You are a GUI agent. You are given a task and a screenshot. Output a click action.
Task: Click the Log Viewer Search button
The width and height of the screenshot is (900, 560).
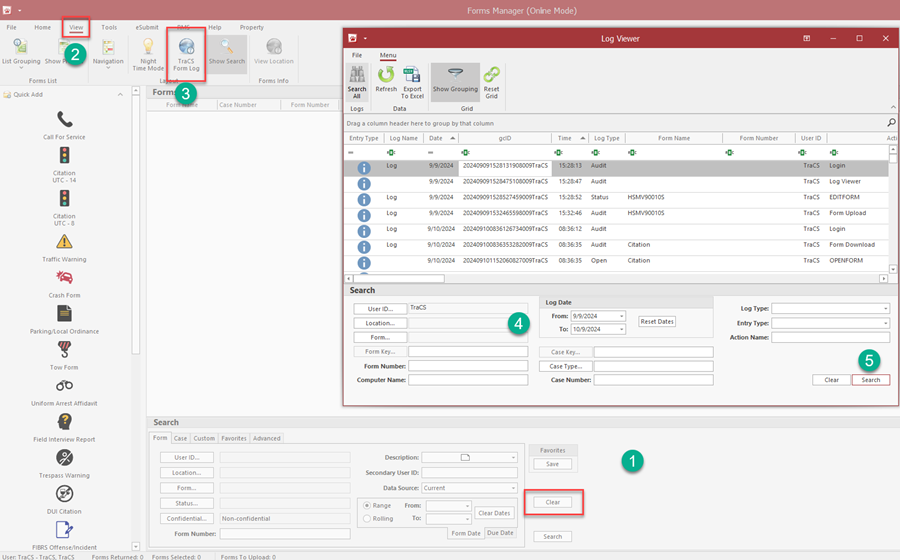870,380
